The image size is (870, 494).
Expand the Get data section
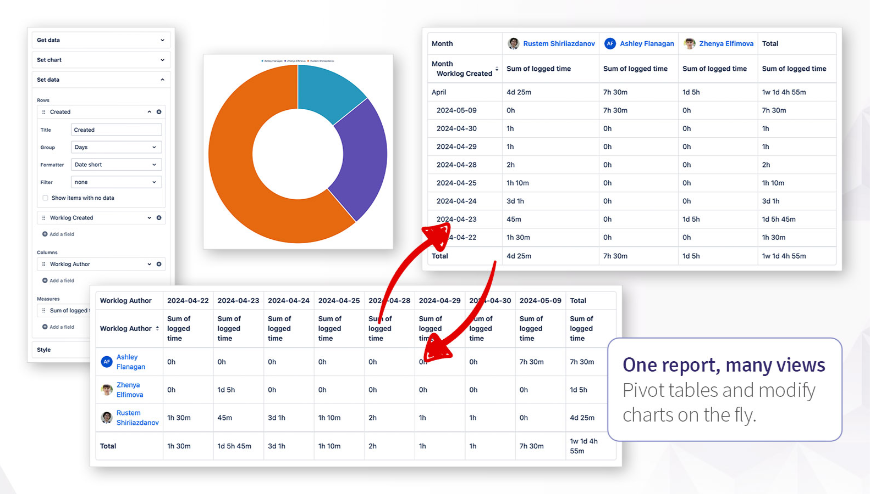click(x=100, y=40)
